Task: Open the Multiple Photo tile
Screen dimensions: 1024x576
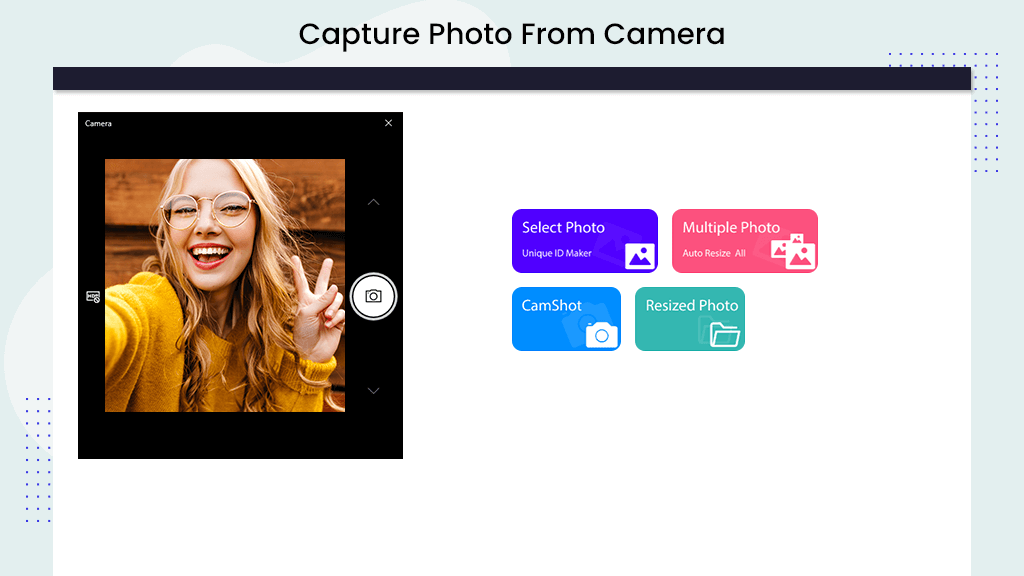Action: pos(744,241)
